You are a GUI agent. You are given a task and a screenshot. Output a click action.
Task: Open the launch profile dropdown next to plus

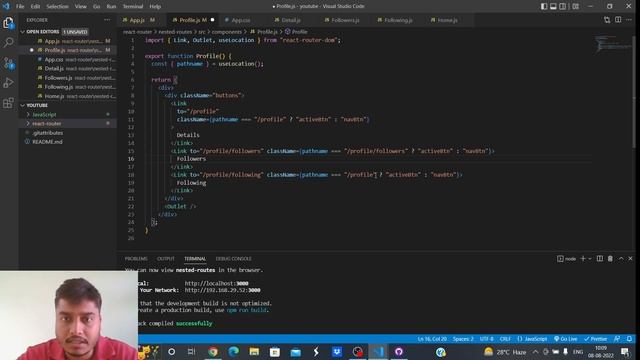[x=589, y=259]
